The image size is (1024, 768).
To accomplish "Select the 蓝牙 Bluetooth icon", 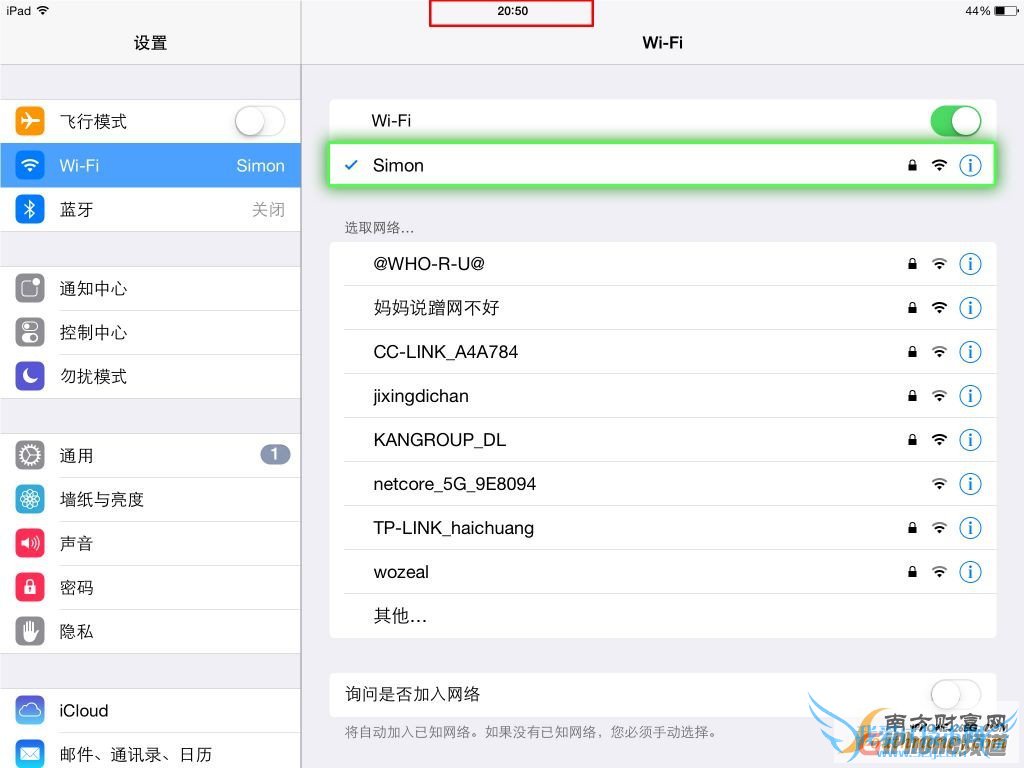I will [x=29, y=209].
